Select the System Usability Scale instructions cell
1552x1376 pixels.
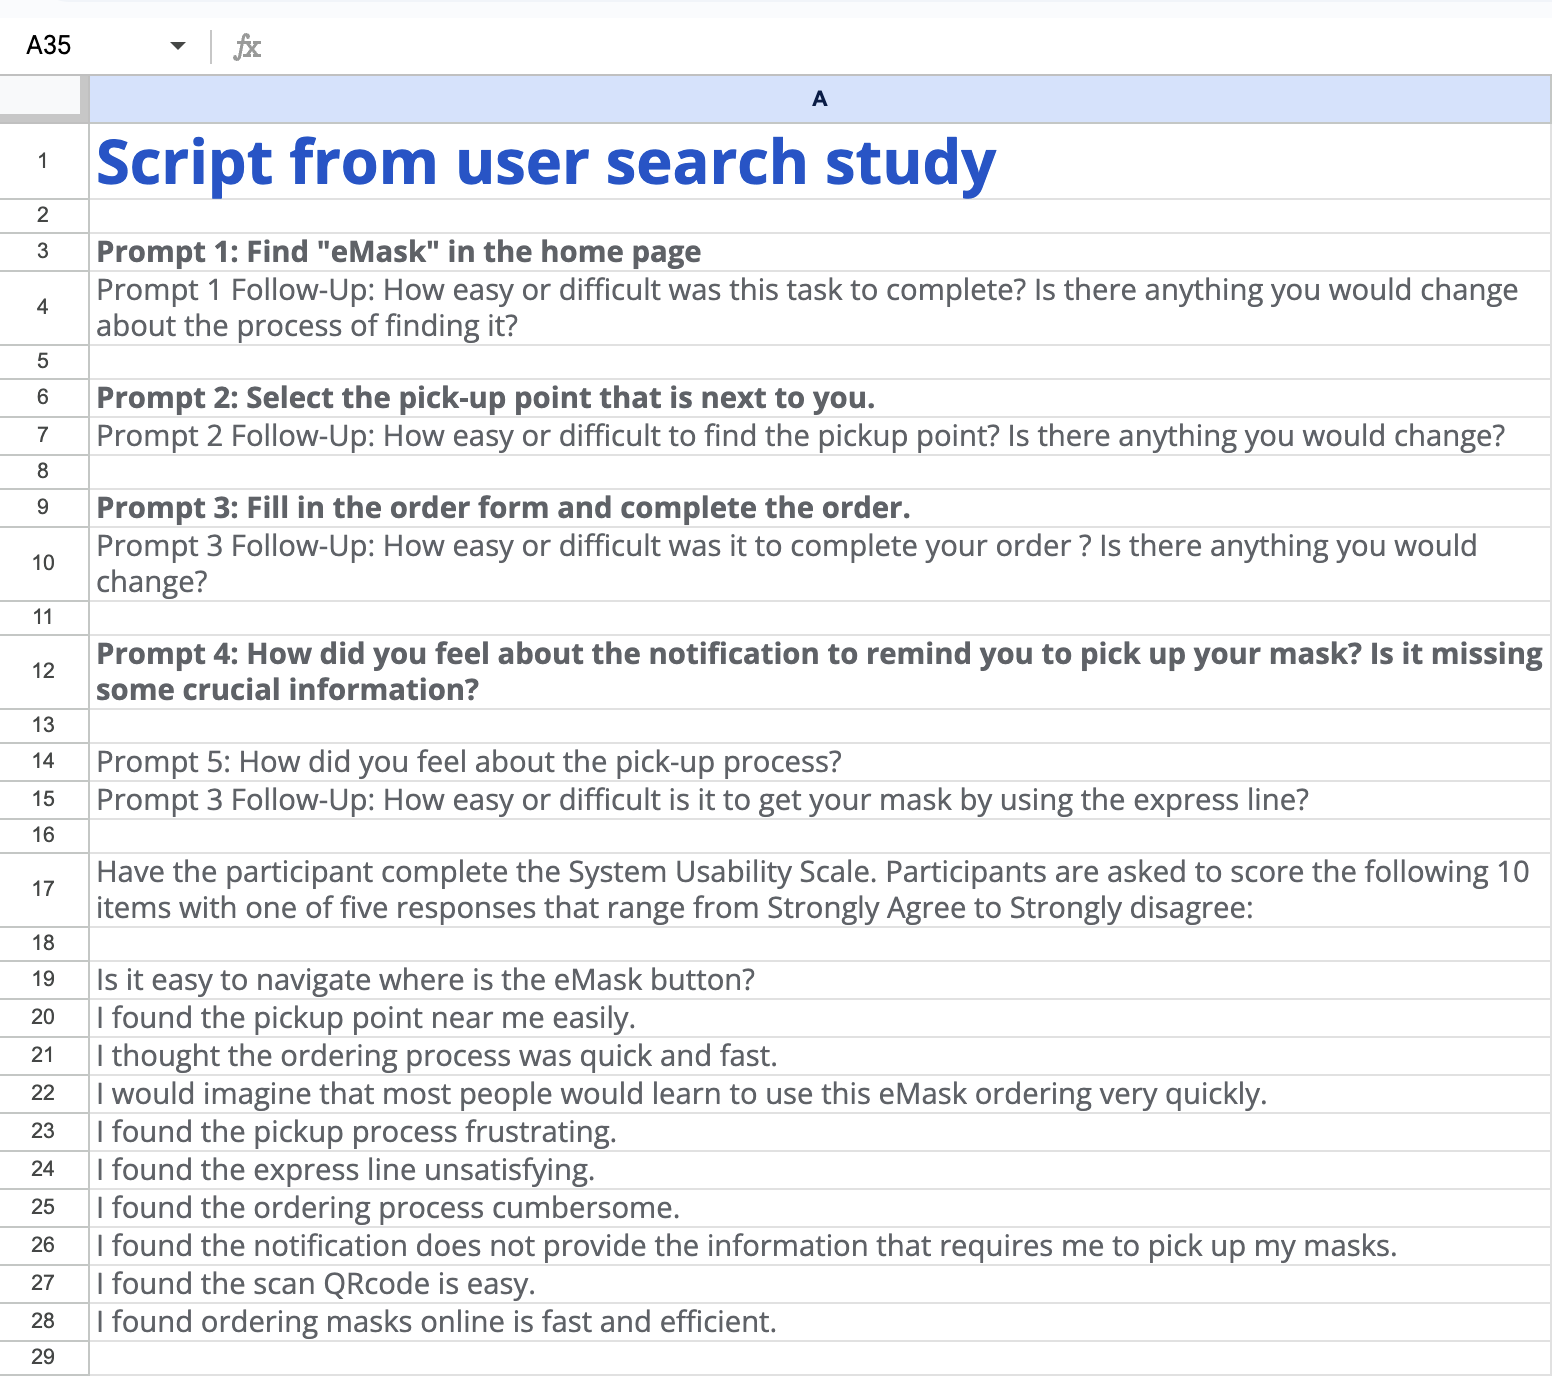click(820, 889)
